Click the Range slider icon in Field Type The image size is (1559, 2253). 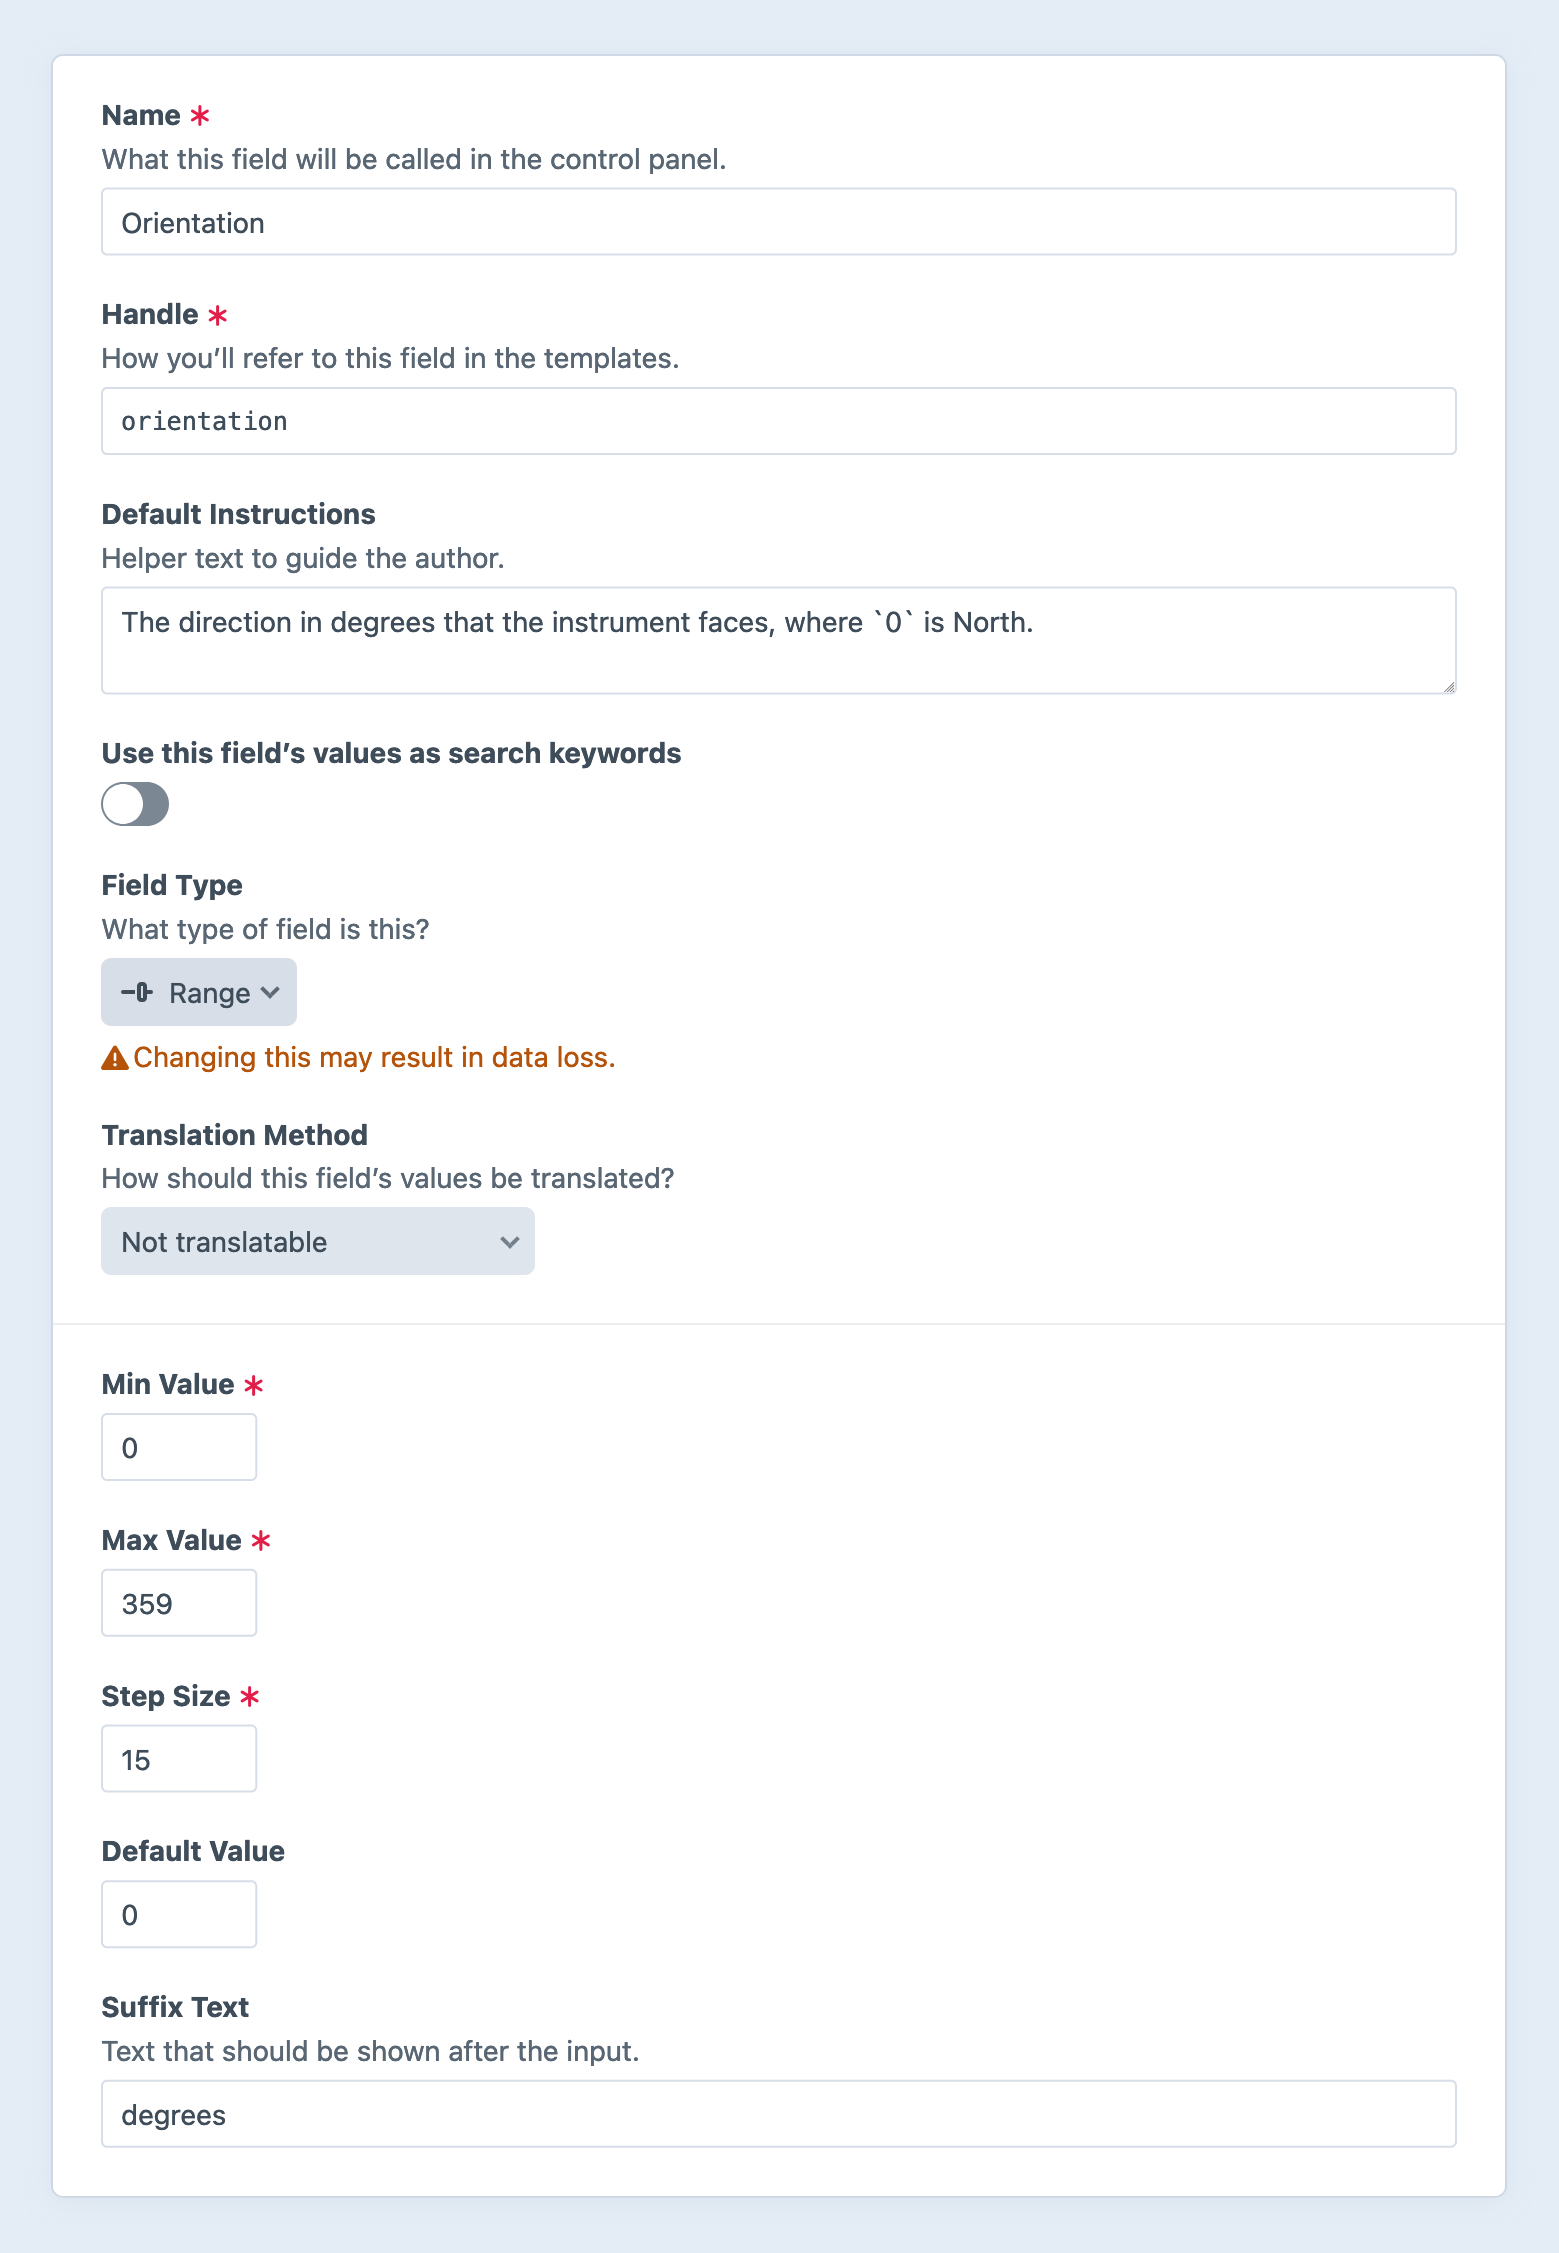[x=137, y=992]
